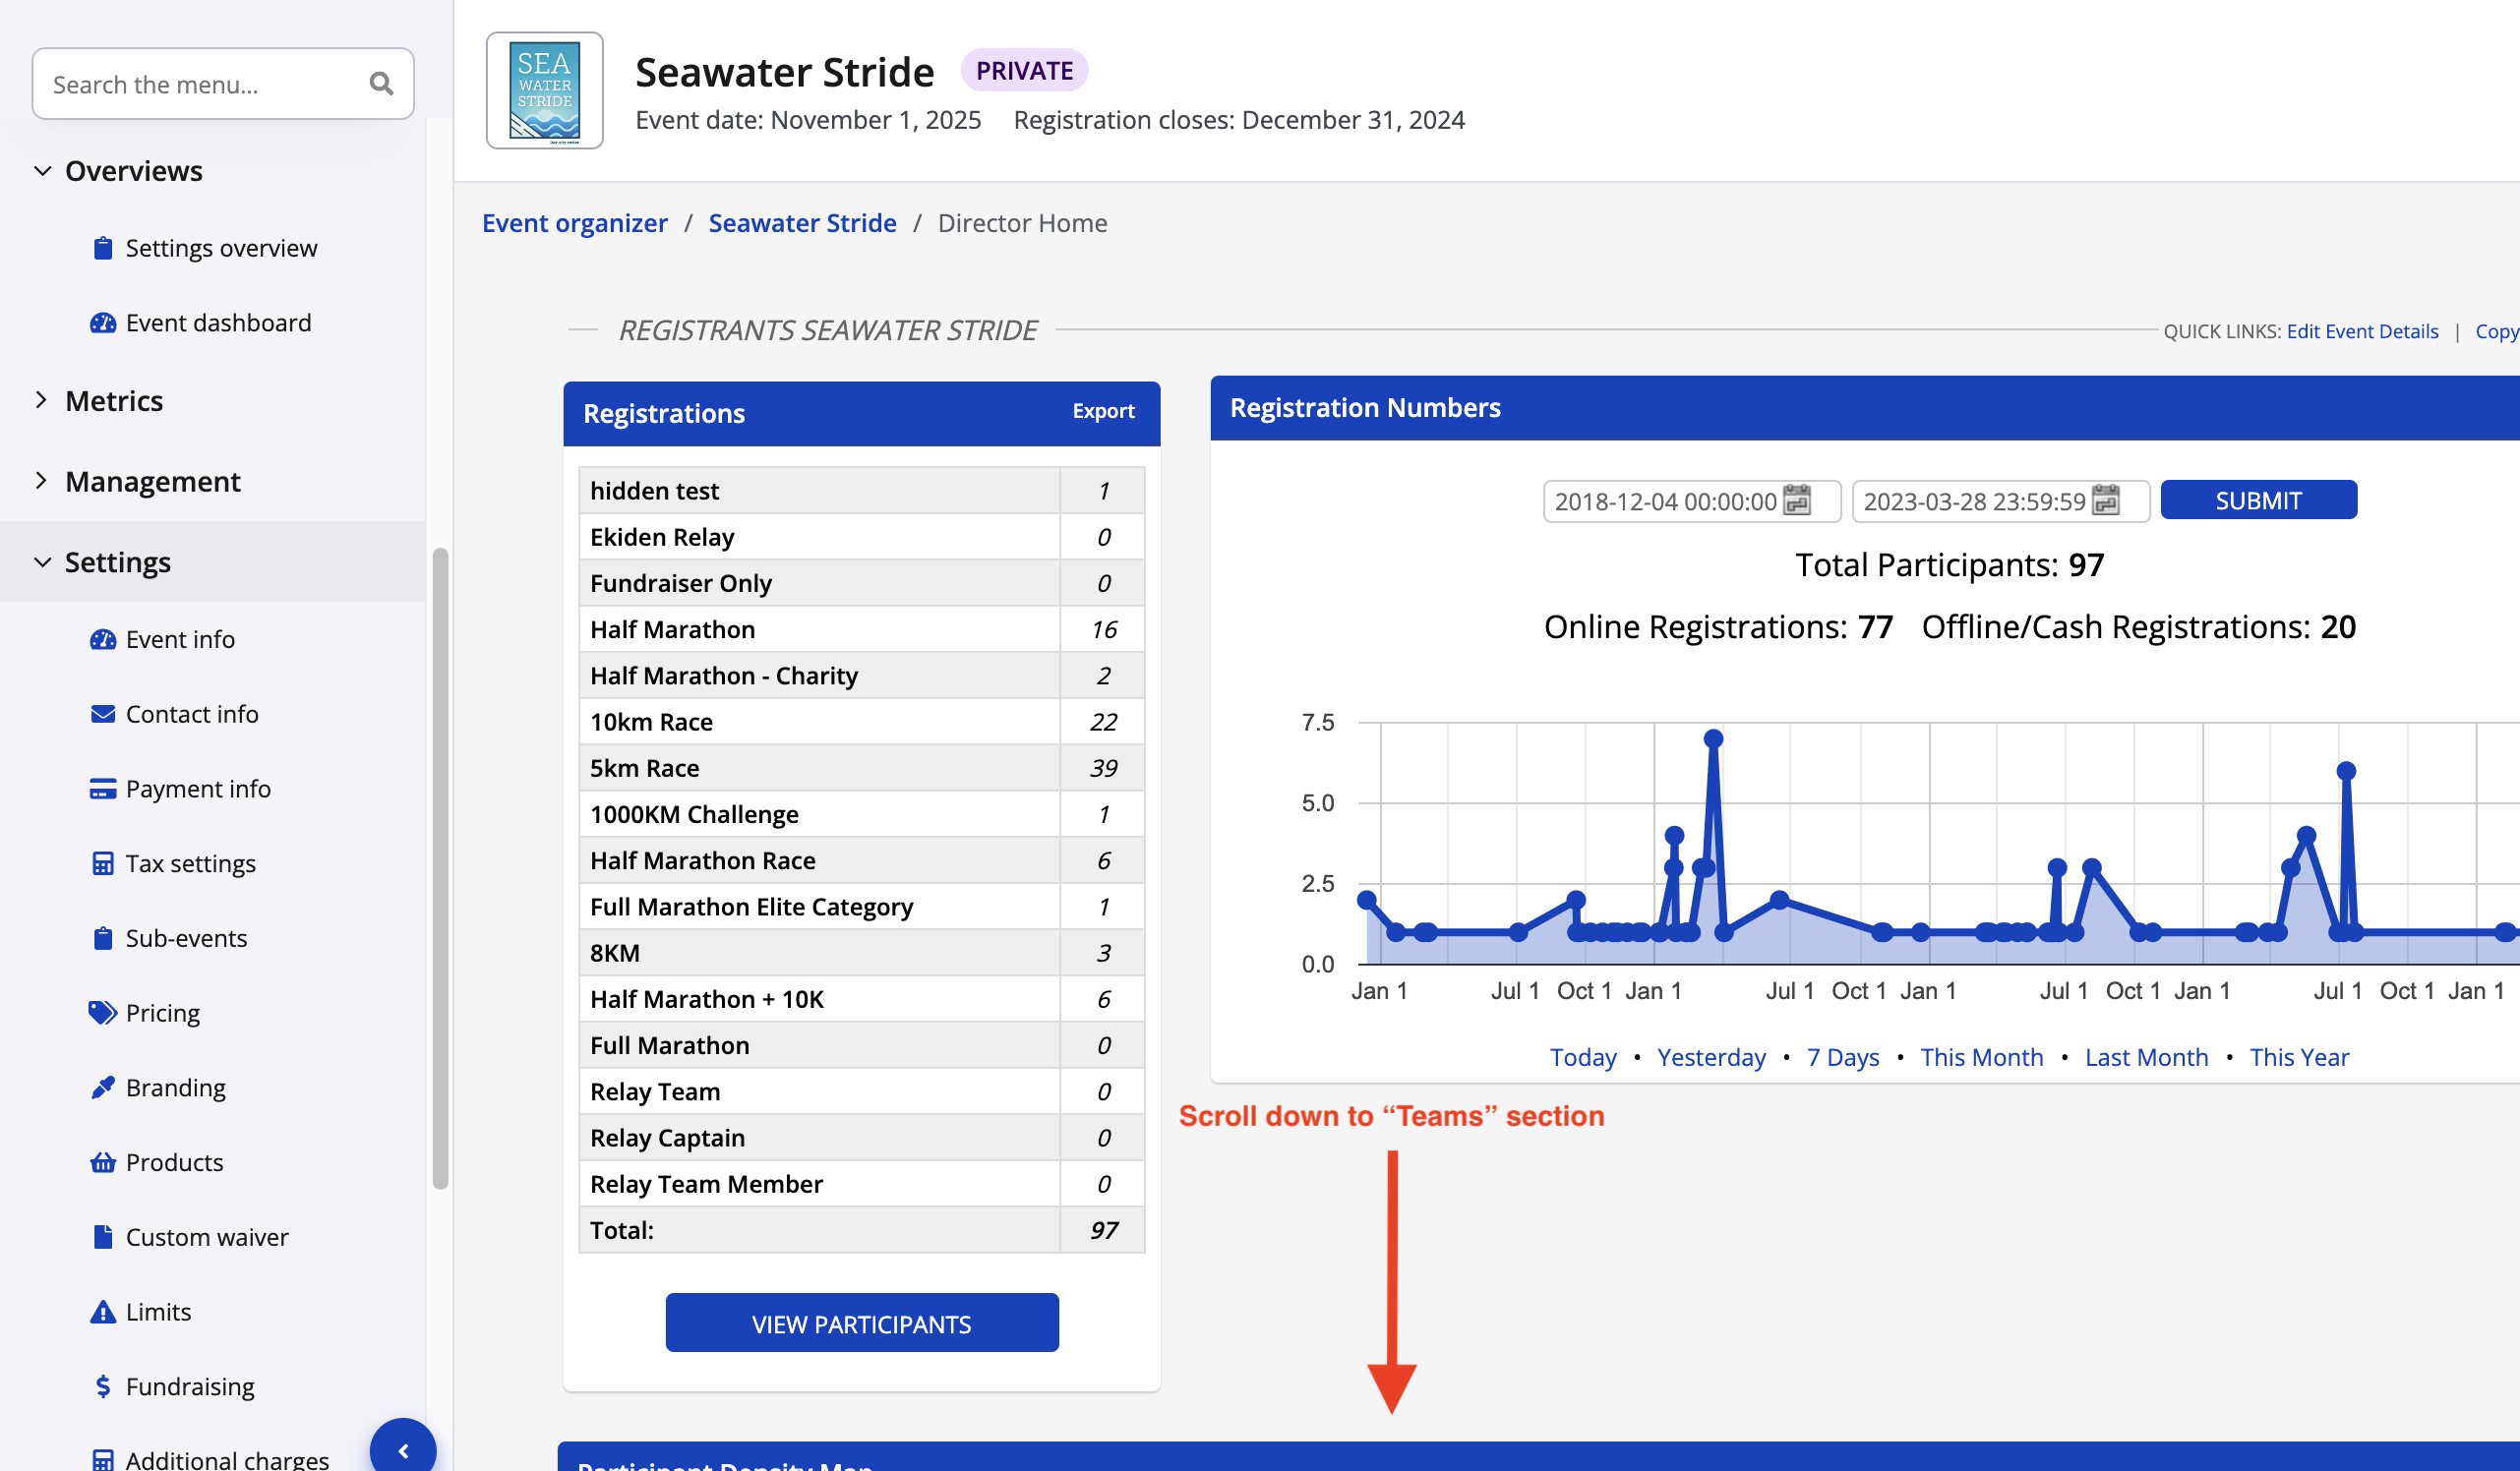Click the Seawater Stride event logo thumbnail
Viewport: 2520px width, 1471px height.
pos(544,90)
